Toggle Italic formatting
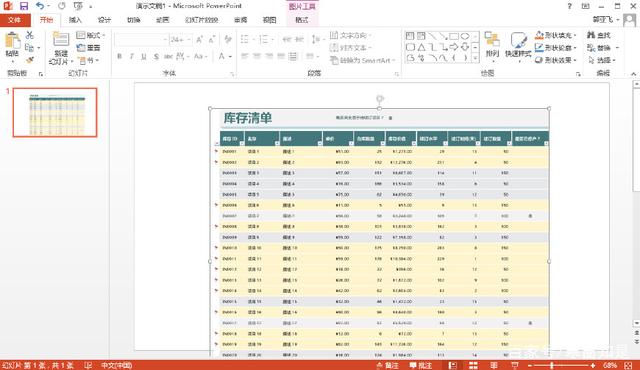 131,56
